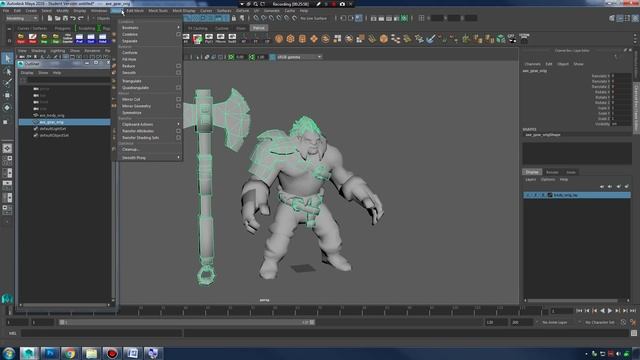Click the red Open shelf button
Viewport: 640px width, 360px height.
(x=21, y=39)
